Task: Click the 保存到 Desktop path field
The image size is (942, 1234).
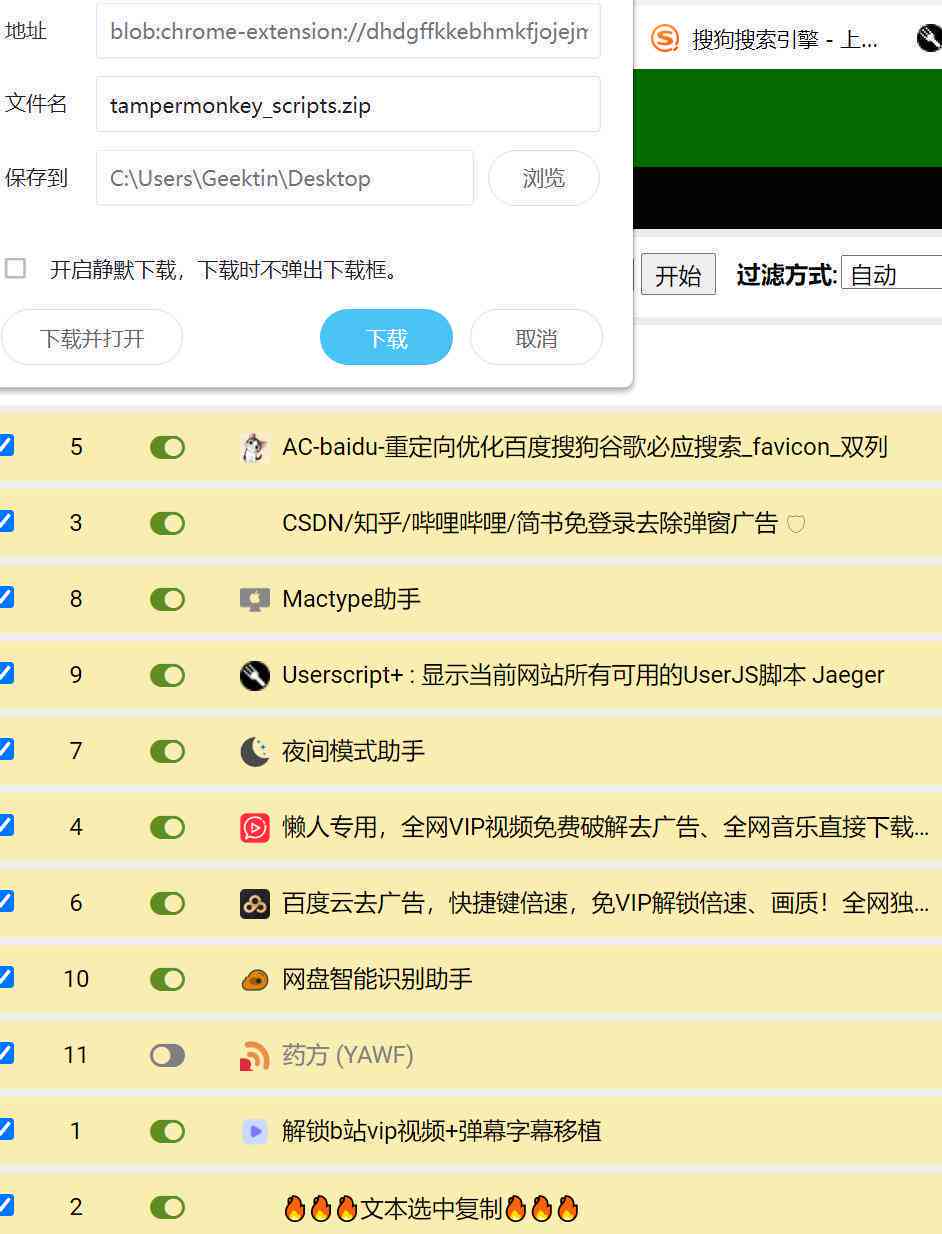Action: [x=285, y=178]
